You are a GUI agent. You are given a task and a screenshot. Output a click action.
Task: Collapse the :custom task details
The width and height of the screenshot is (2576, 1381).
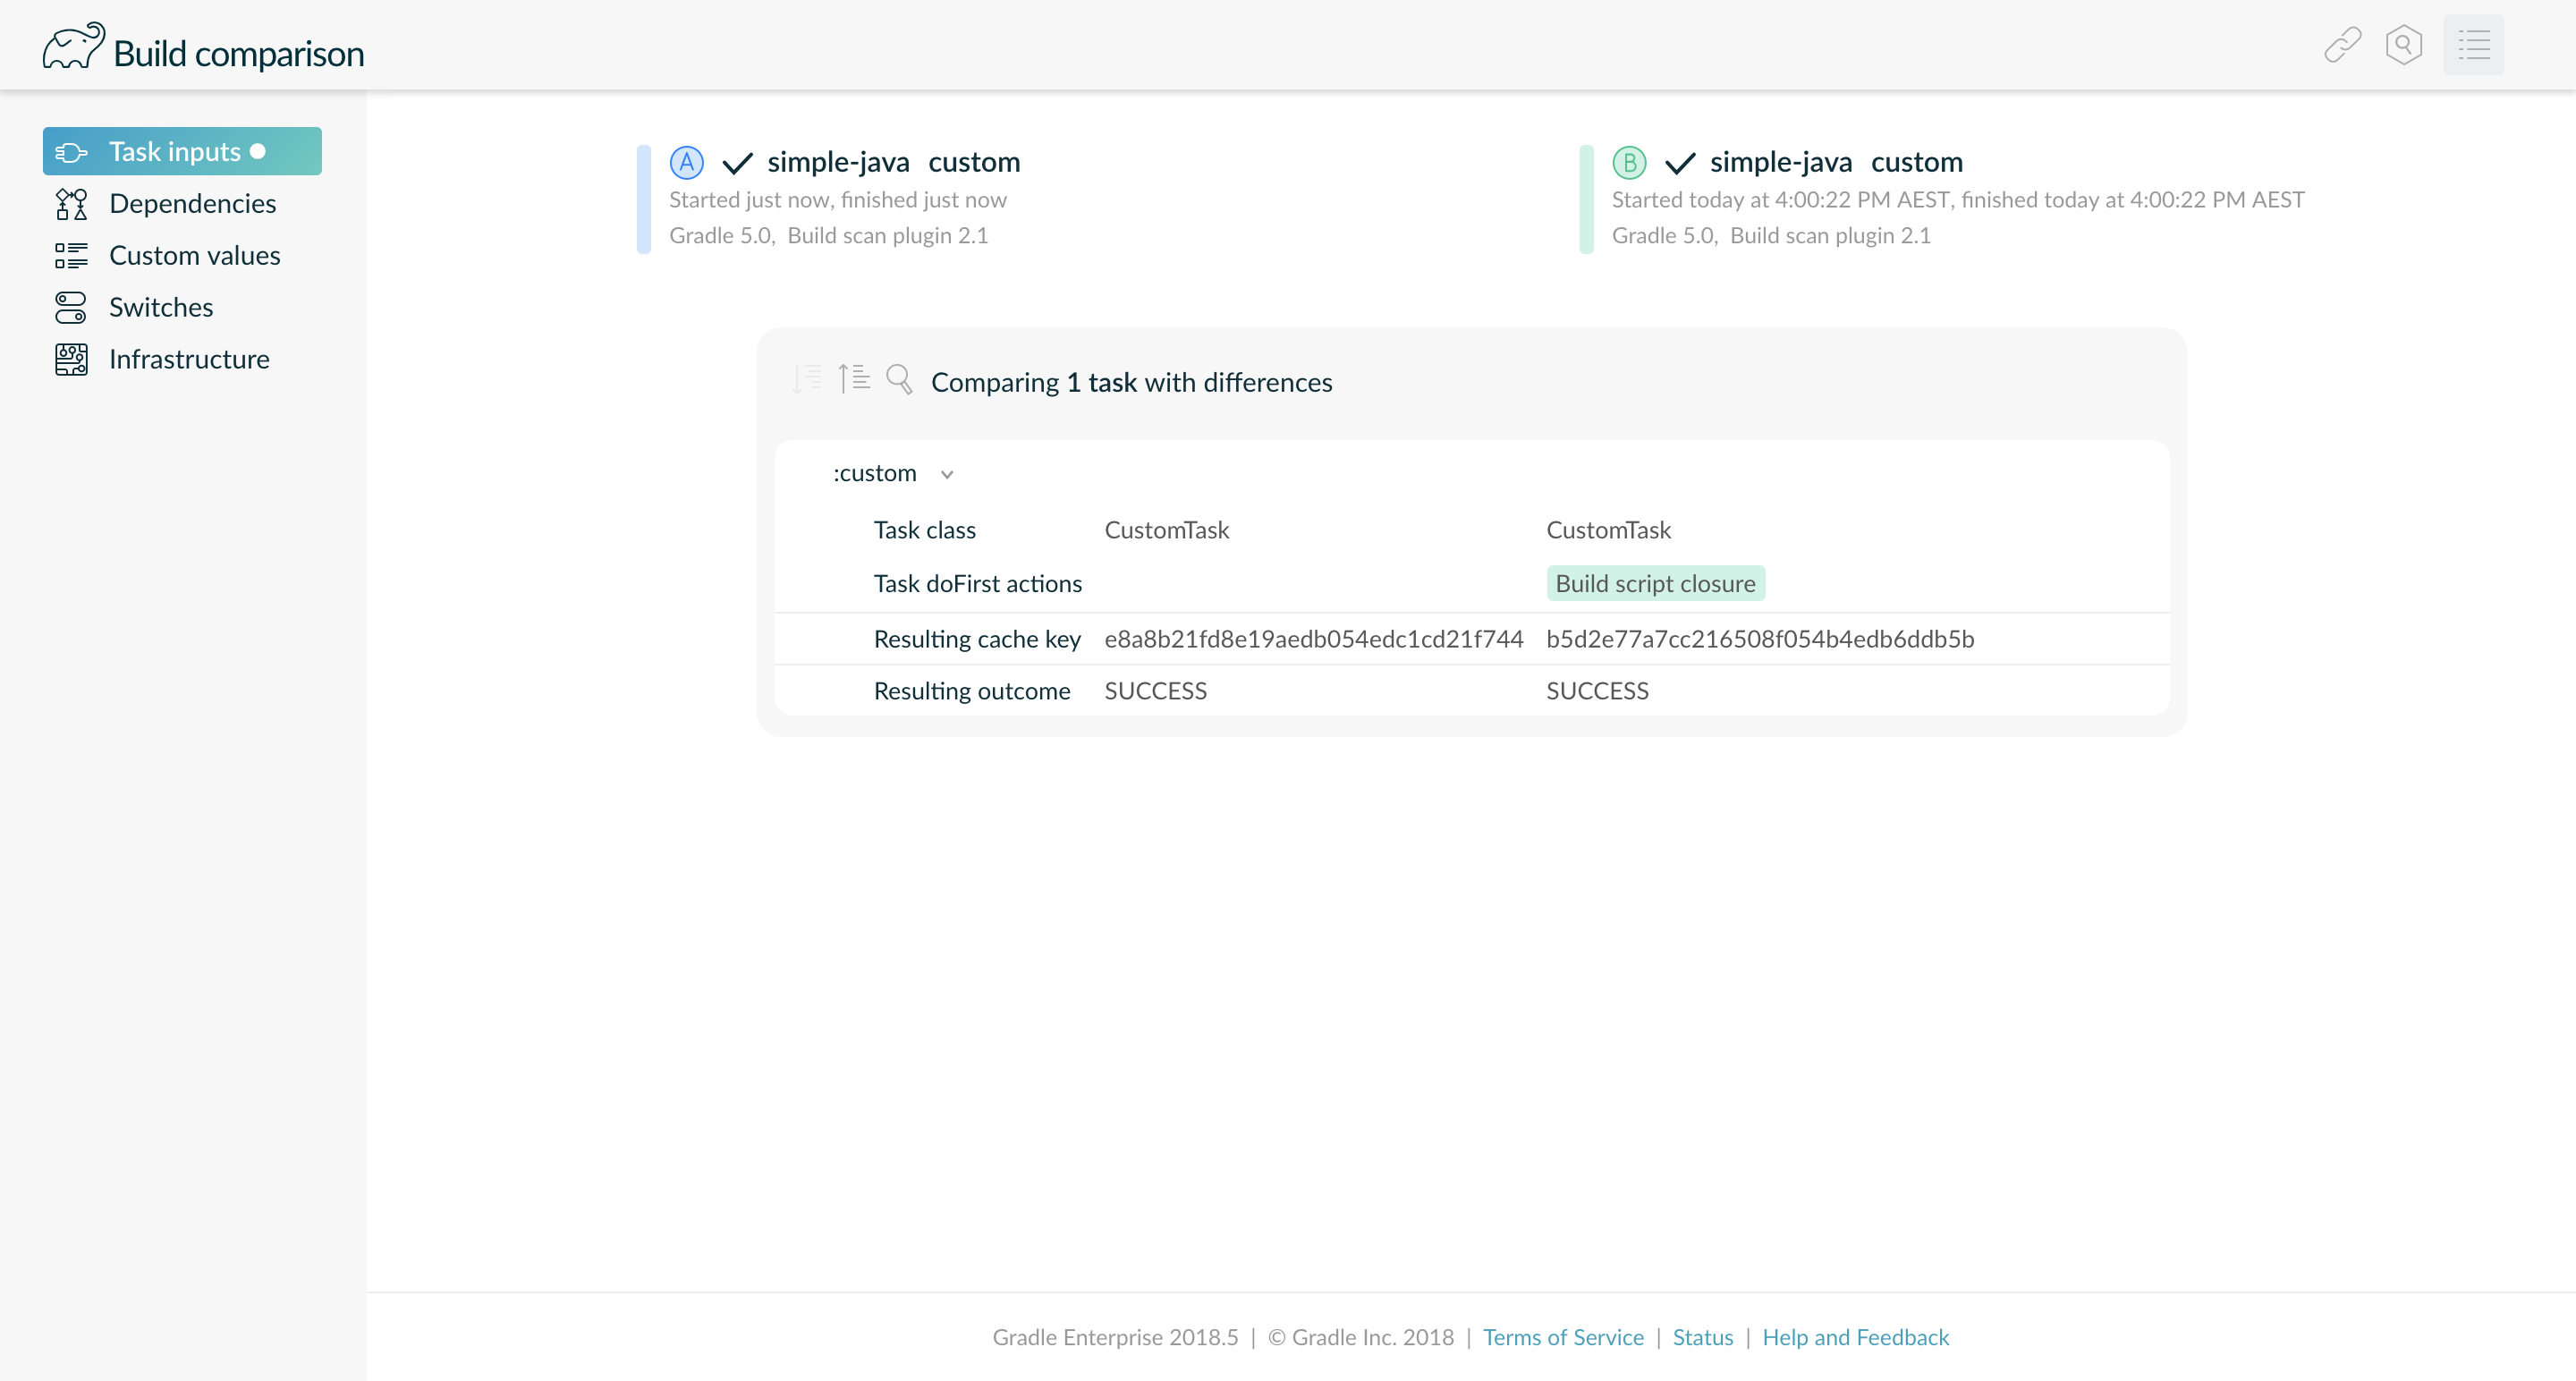pos(946,474)
